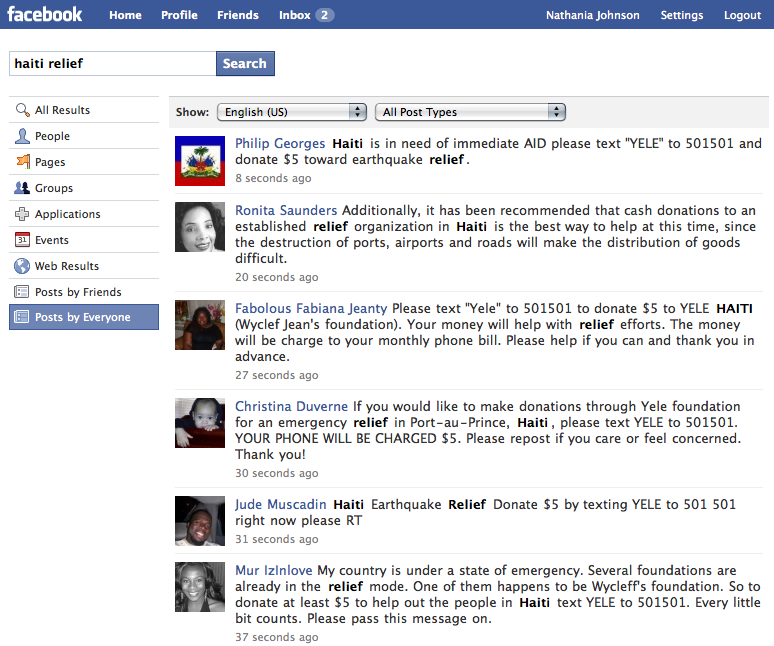The width and height of the screenshot is (774, 646).
Task: Select the Posts by Friends filter
Action: 84,292
